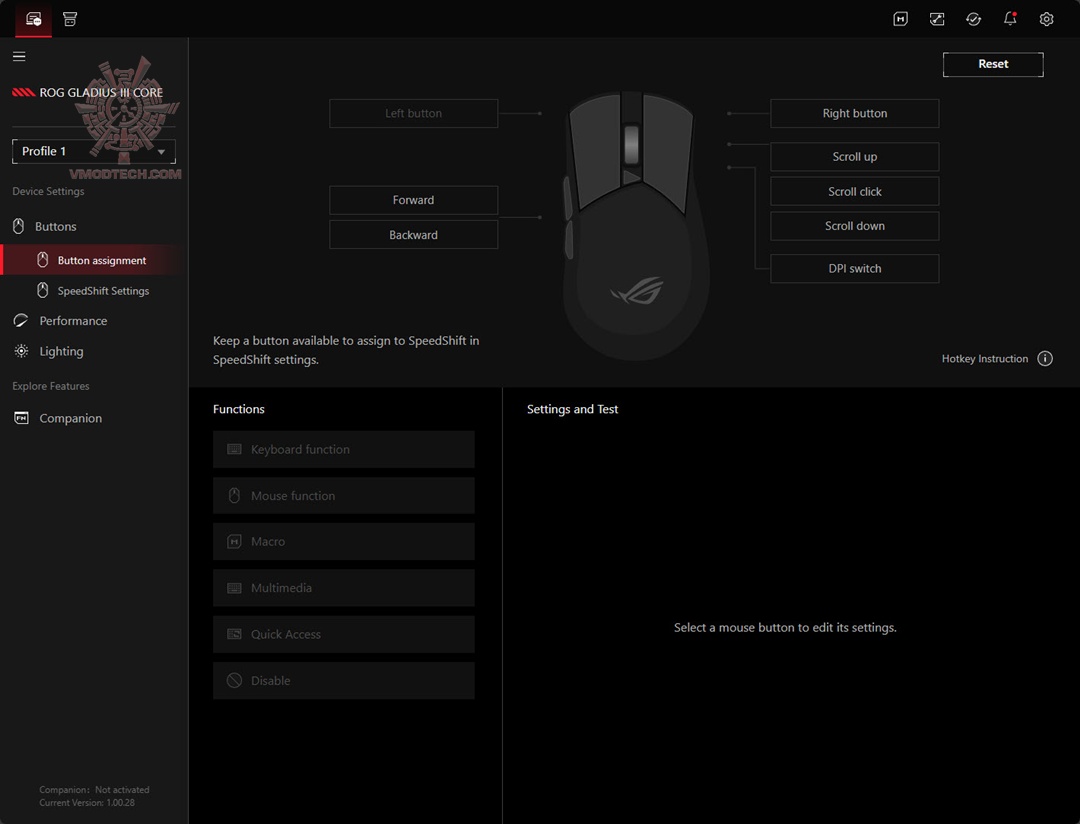The image size is (1080, 824).
Task: Click the Hotkey Instruction info icon
Action: pyautogui.click(x=1045, y=358)
